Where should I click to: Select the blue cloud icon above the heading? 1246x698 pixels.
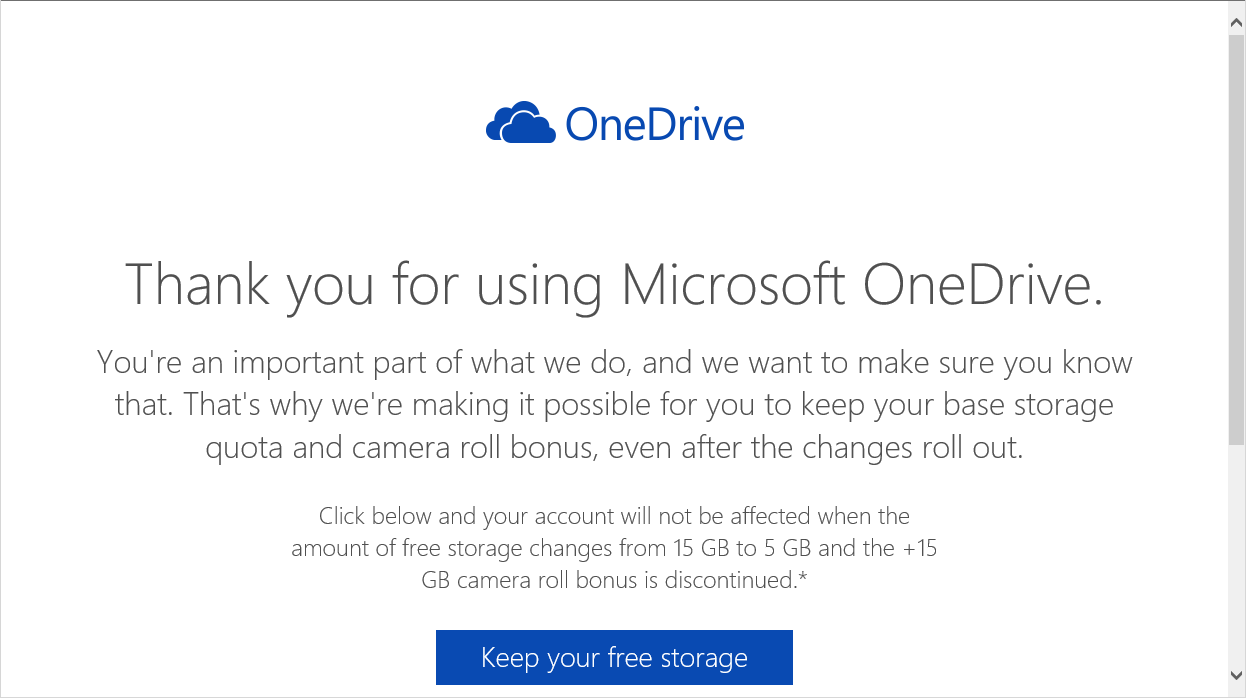522,122
